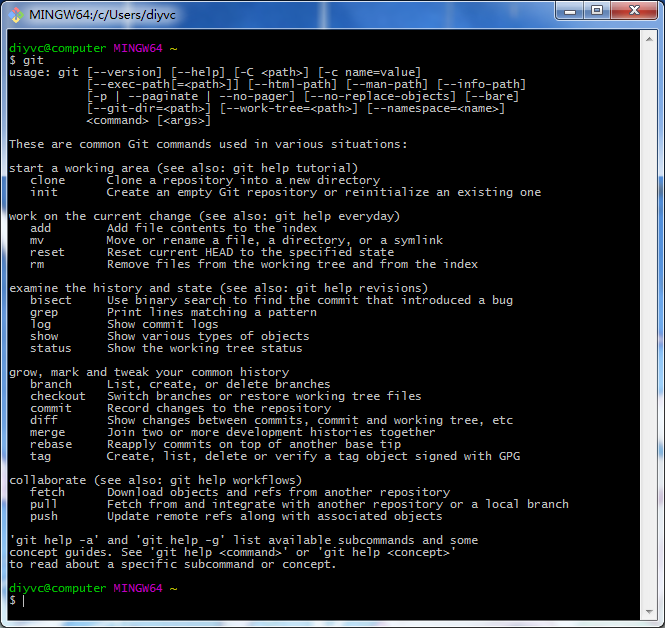This screenshot has width=665, height=628.
Task: Click the heading 'collaborate (see also: git help workflows)'
Action: (156, 480)
